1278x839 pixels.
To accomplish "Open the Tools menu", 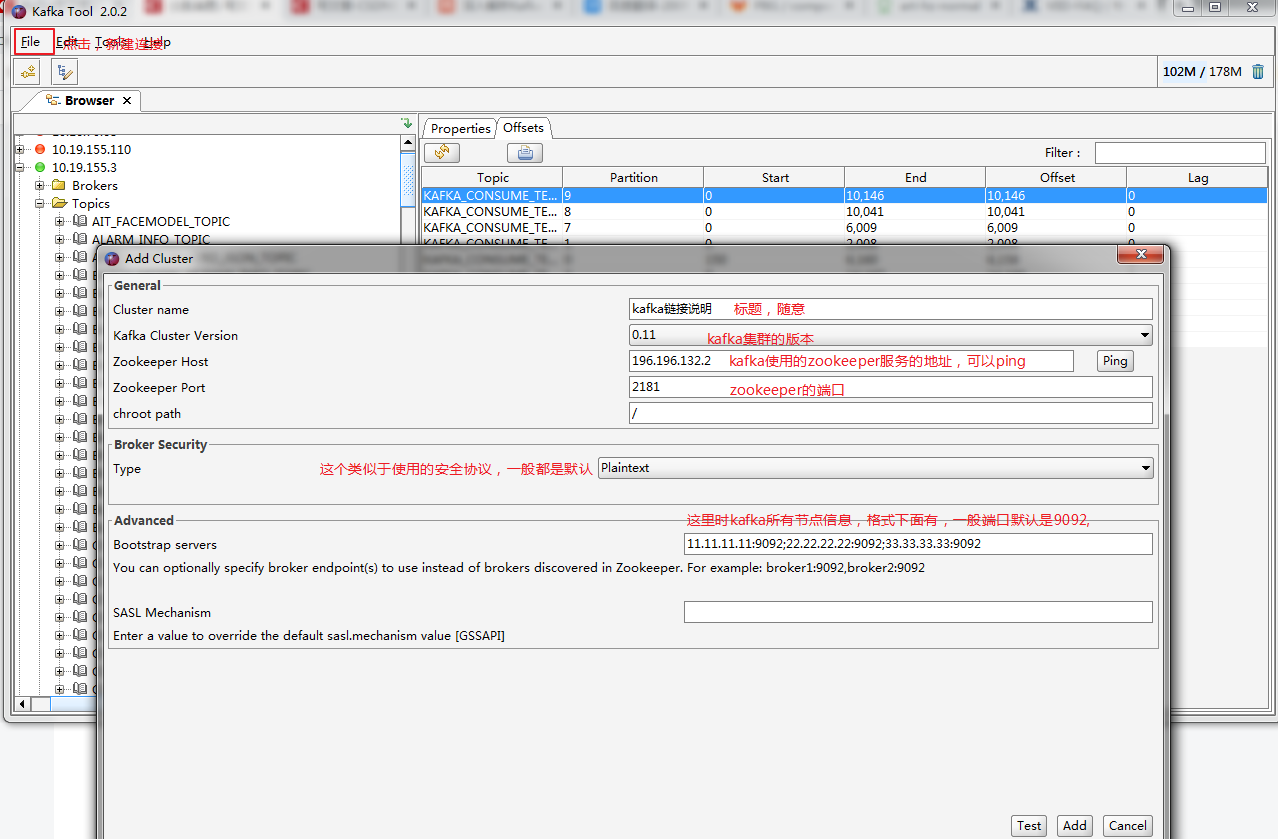I will coord(110,42).
